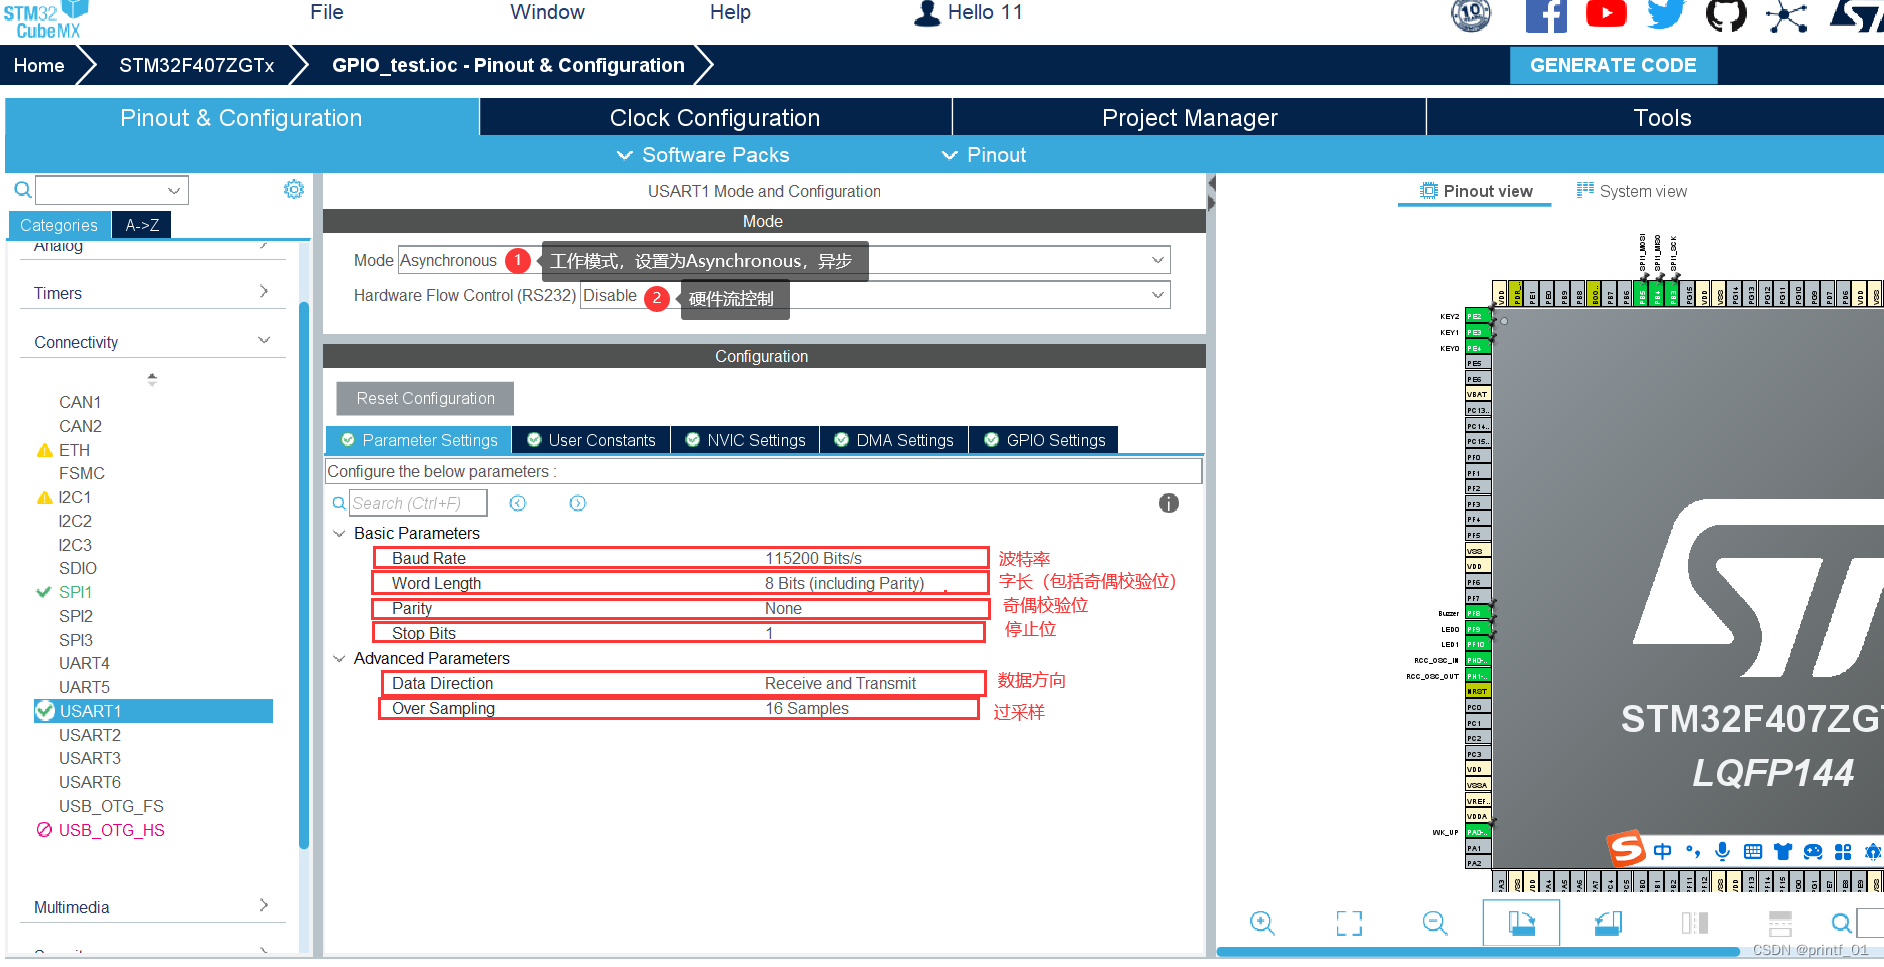Click the Sogou input method icon
Screen dimensions: 1884x967
pos(1626,849)
